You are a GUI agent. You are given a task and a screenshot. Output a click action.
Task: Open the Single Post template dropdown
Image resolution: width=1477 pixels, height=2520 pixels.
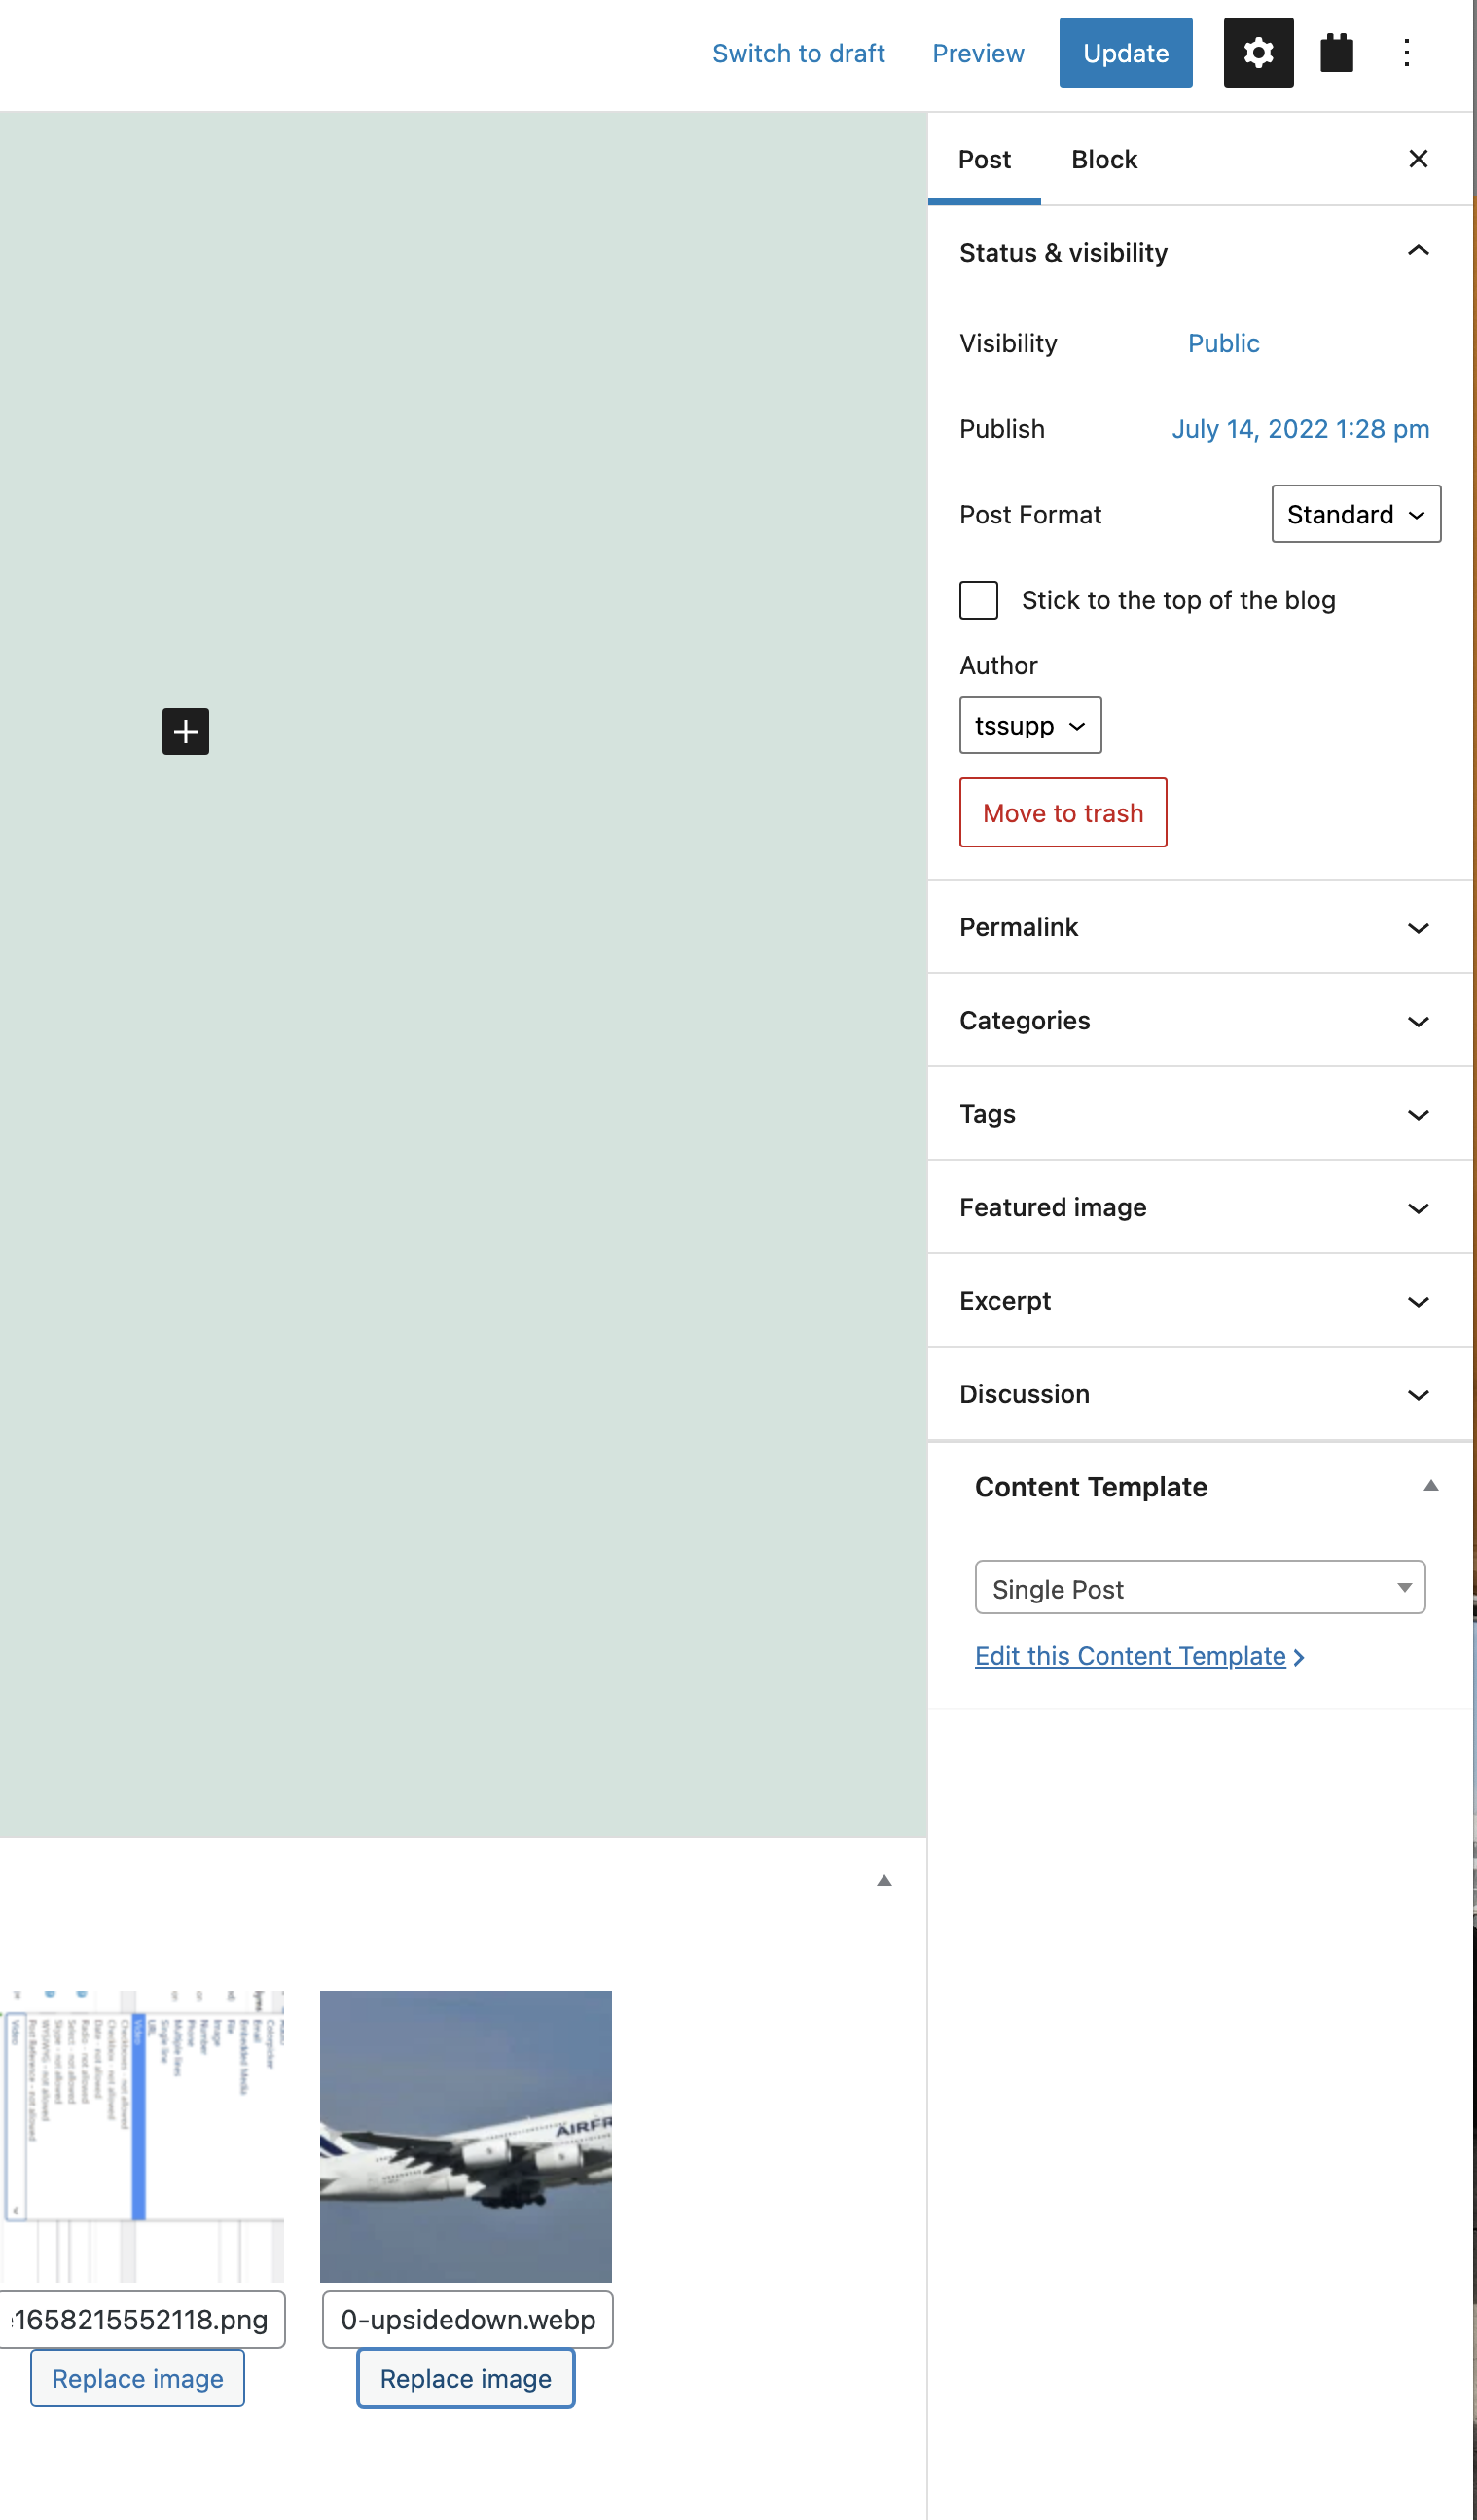pyautogui.click(x=1199, y=1588)
